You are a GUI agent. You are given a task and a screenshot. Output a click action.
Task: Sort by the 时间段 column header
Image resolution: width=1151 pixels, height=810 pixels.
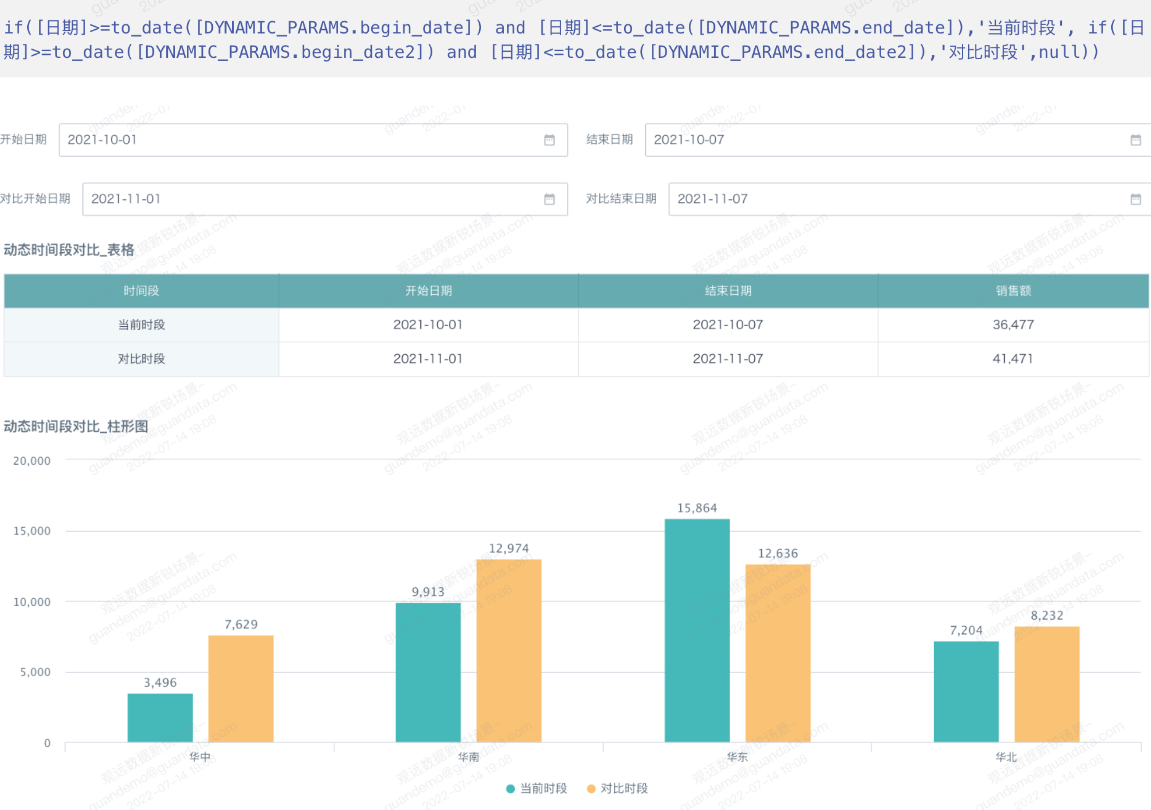pos(141,291)
